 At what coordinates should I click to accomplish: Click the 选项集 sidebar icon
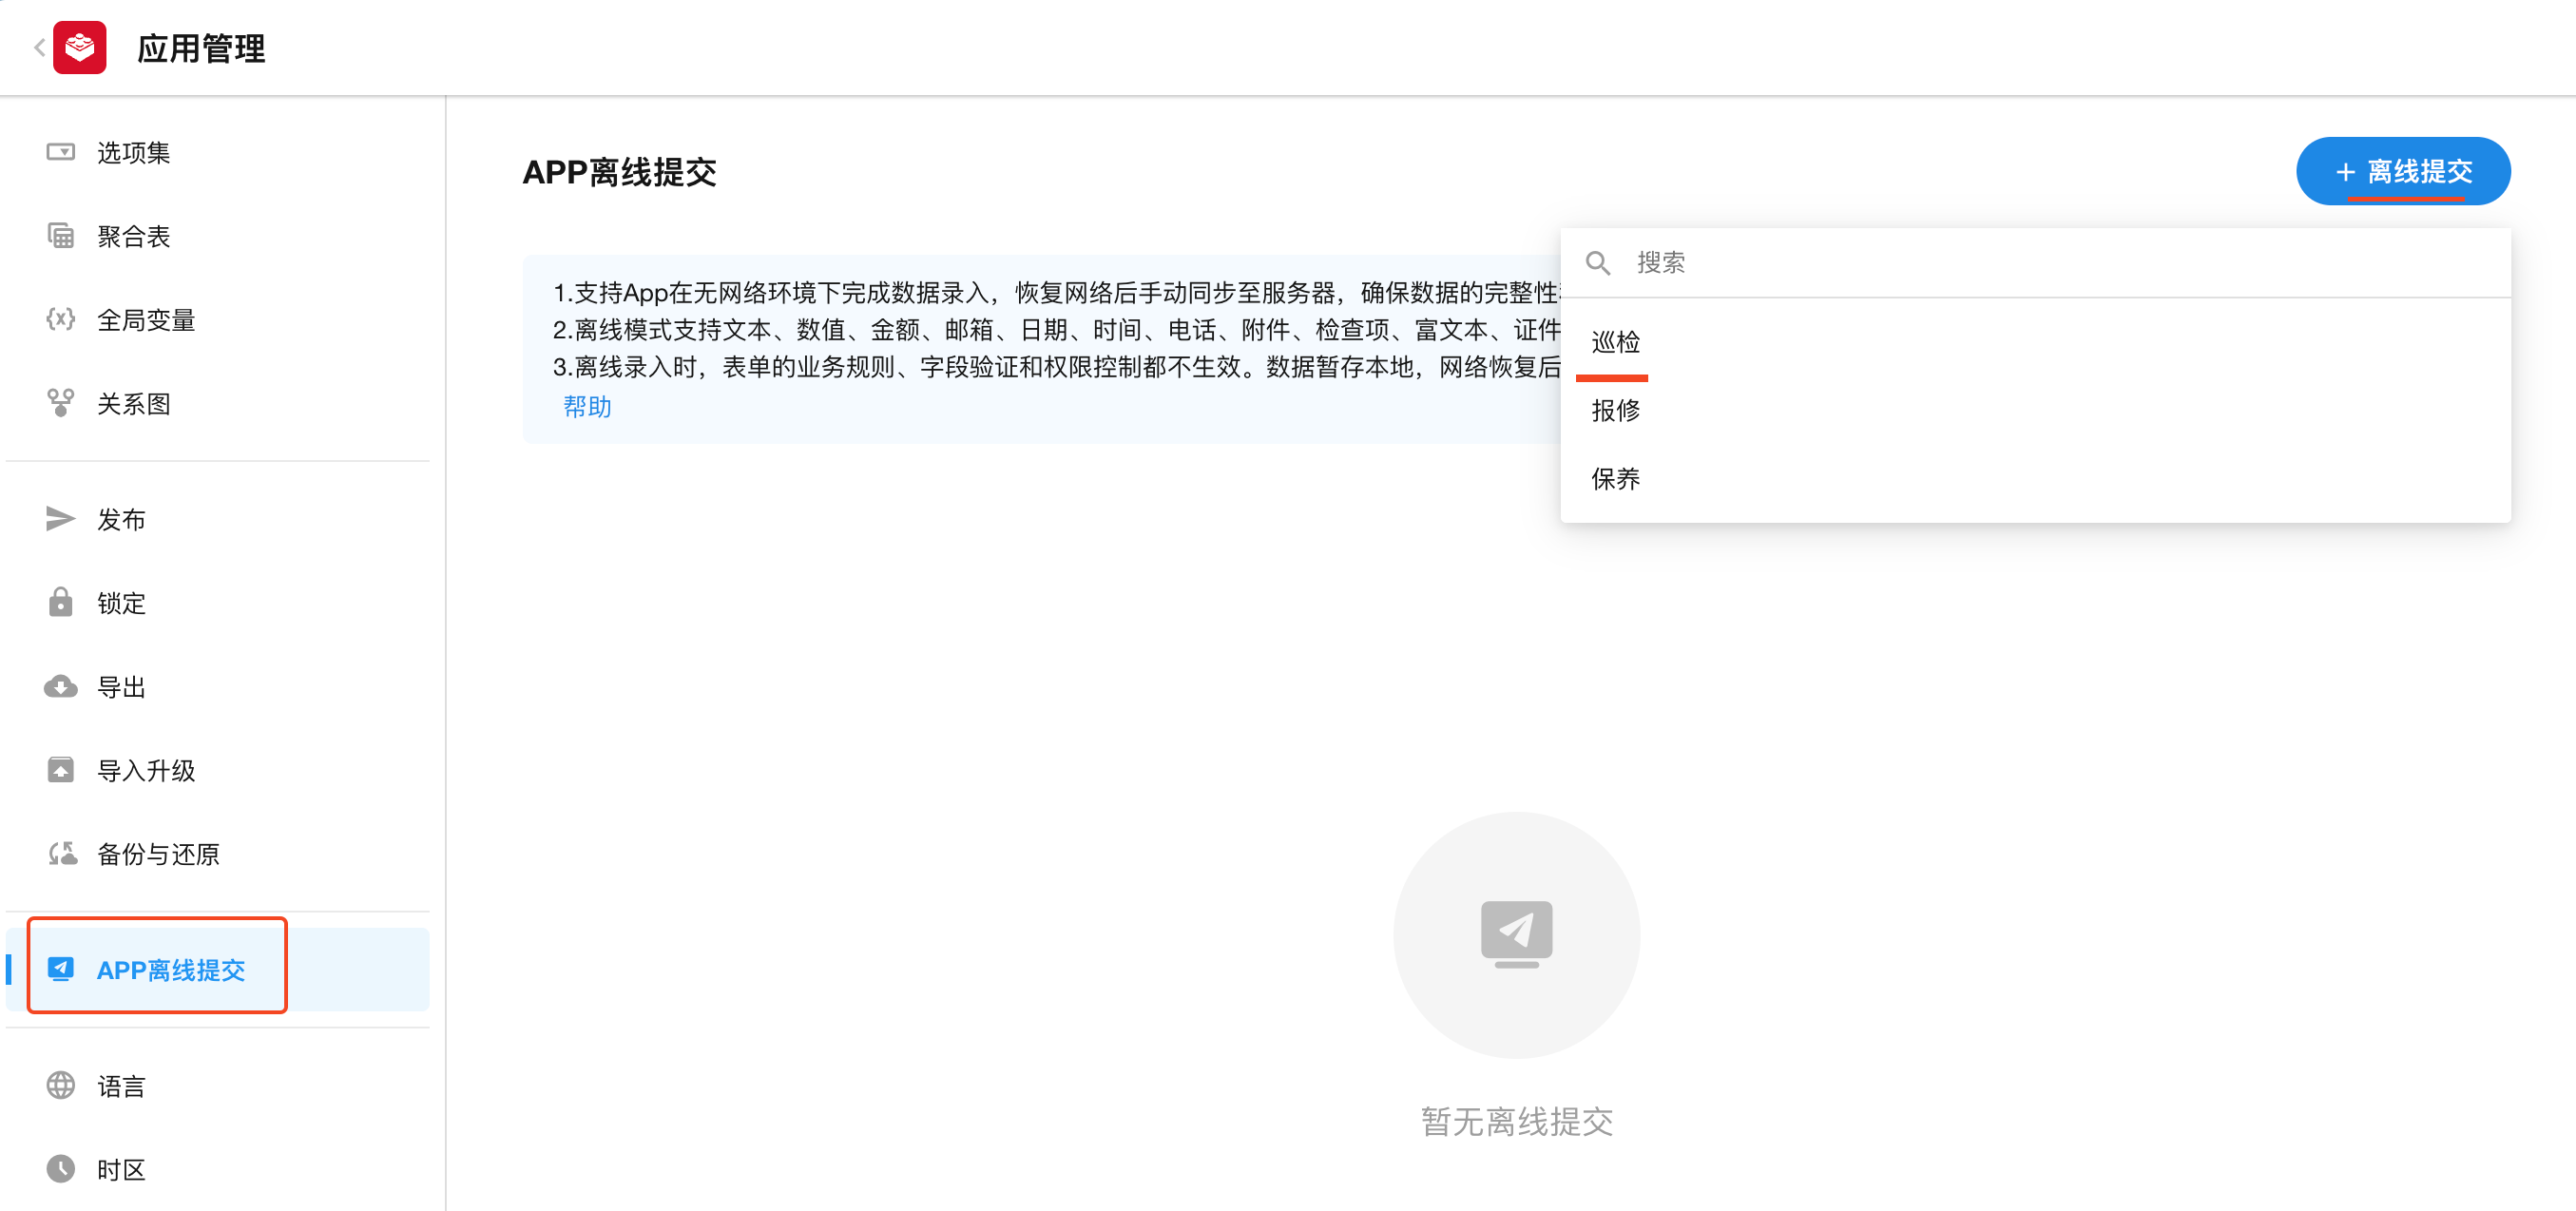[x=60, y=152]
